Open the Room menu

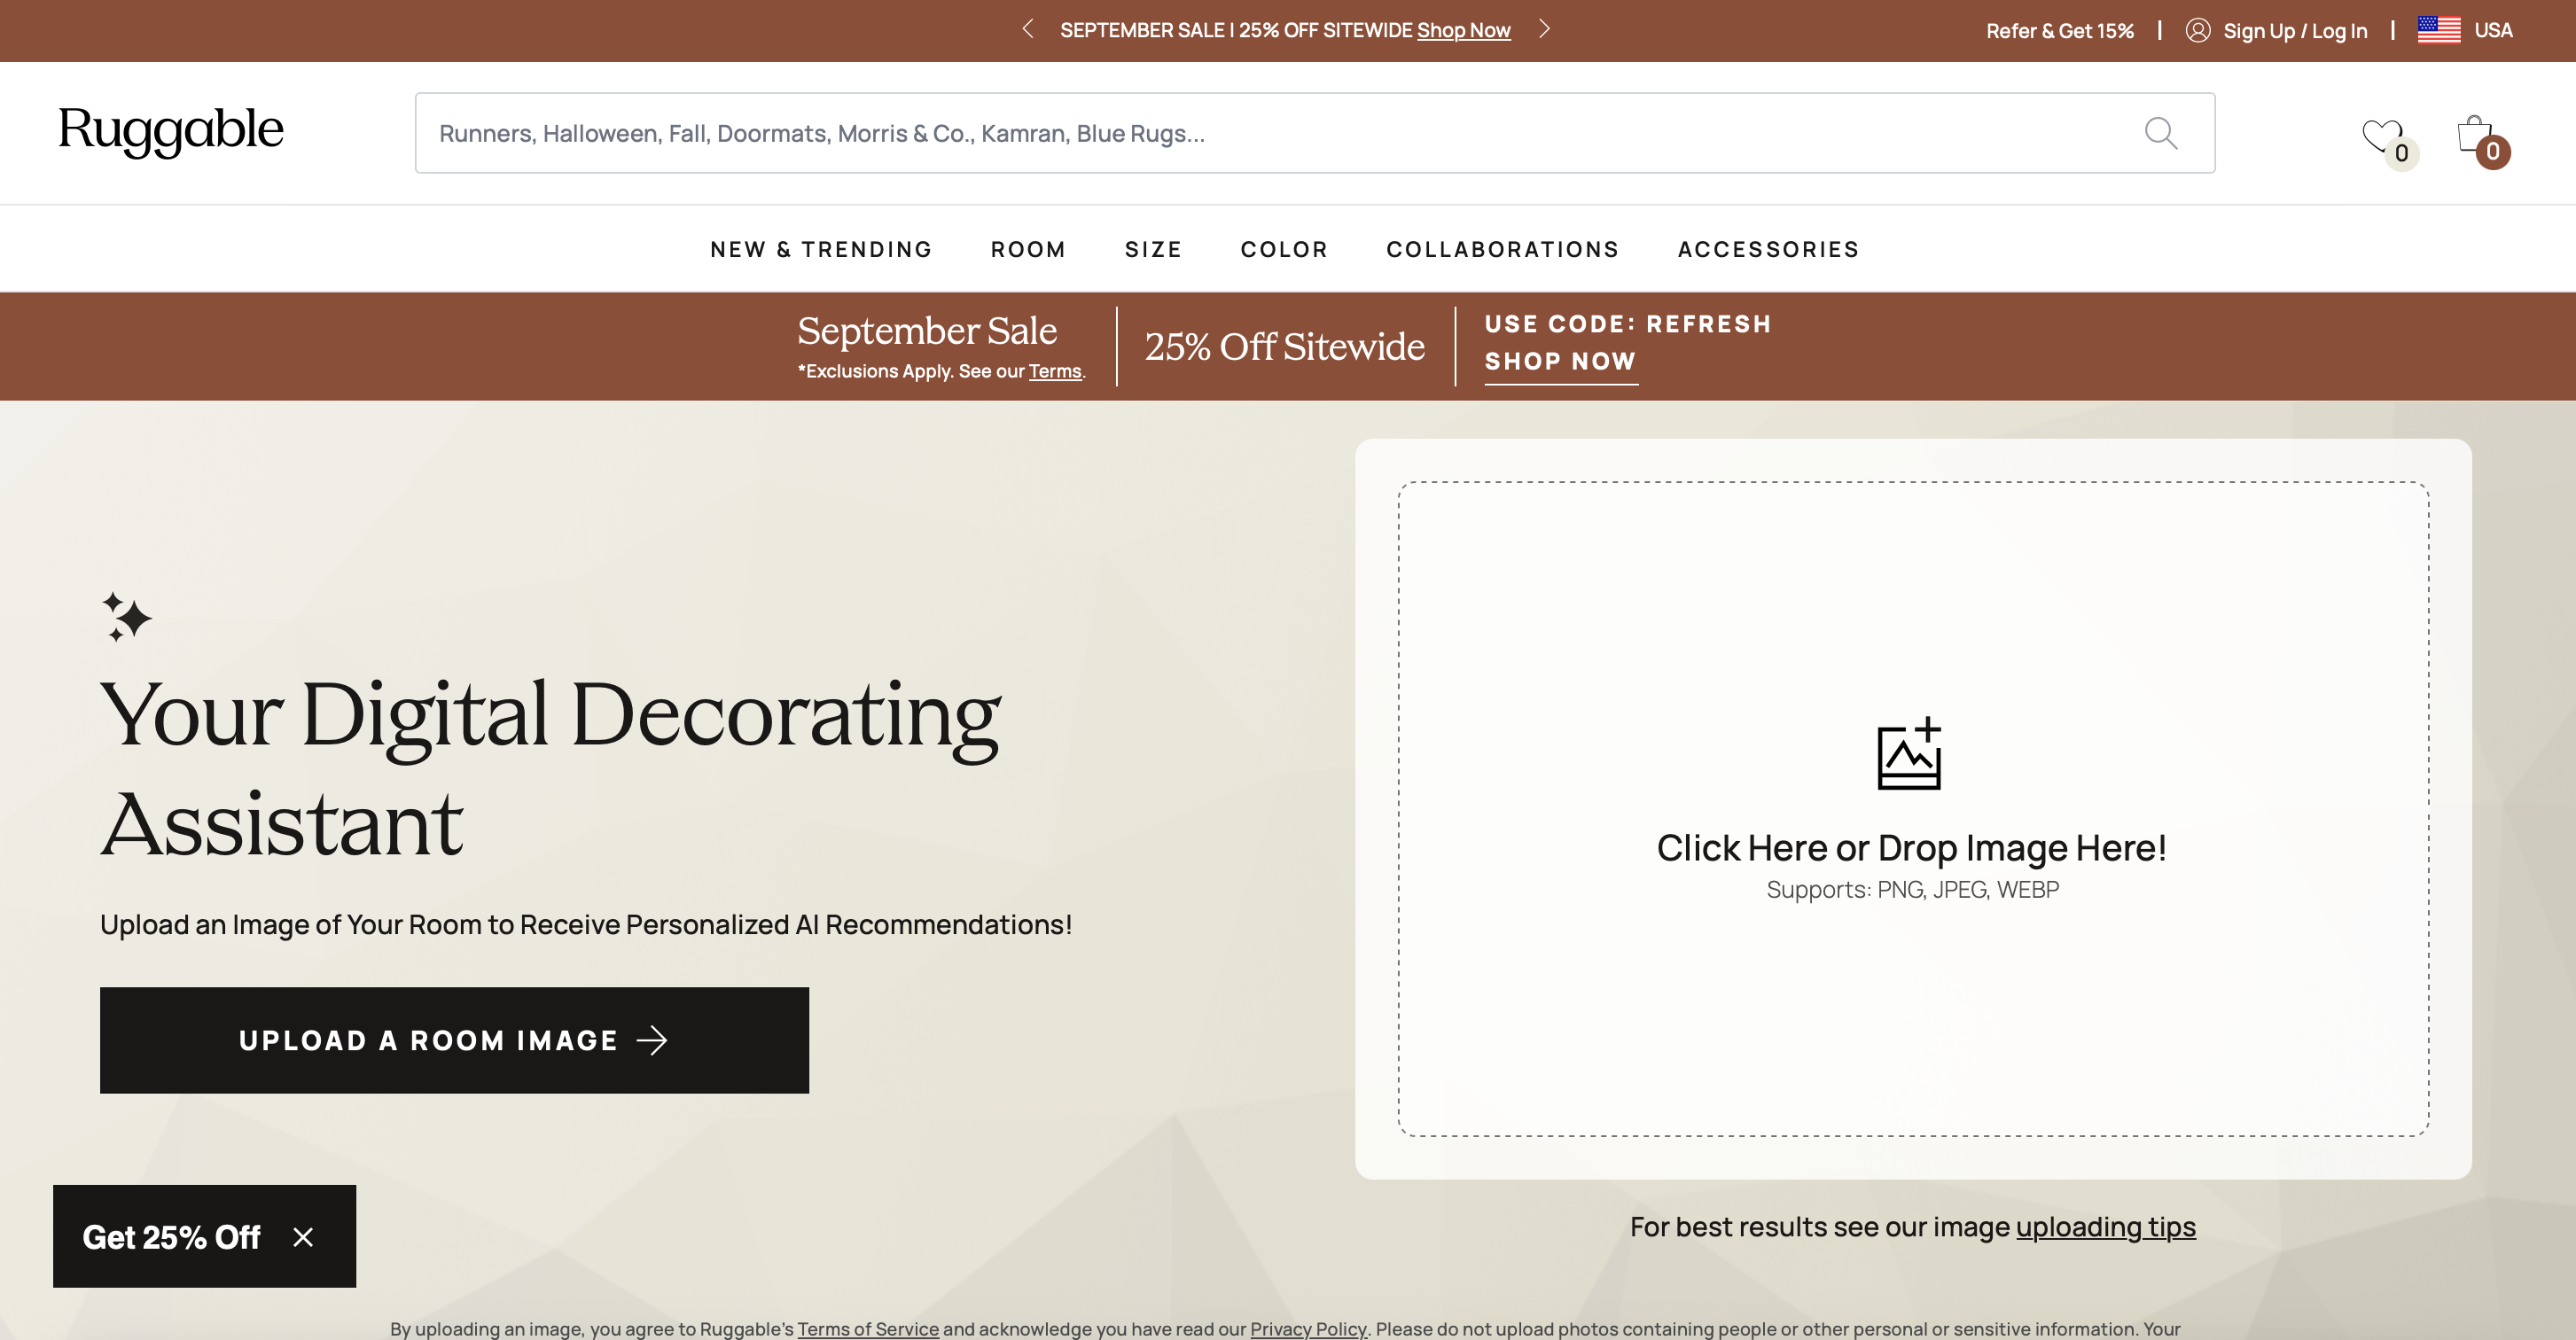point(1028,249)
